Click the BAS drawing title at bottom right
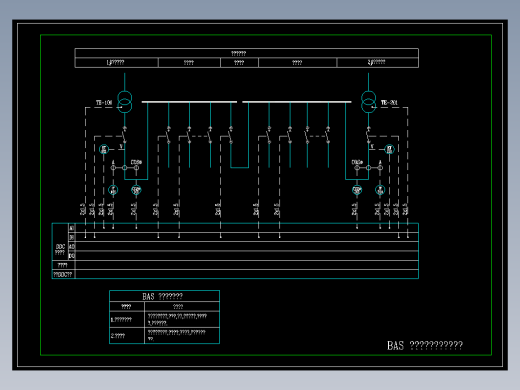Viewport: 520px width, 390px height. (425, 346)
